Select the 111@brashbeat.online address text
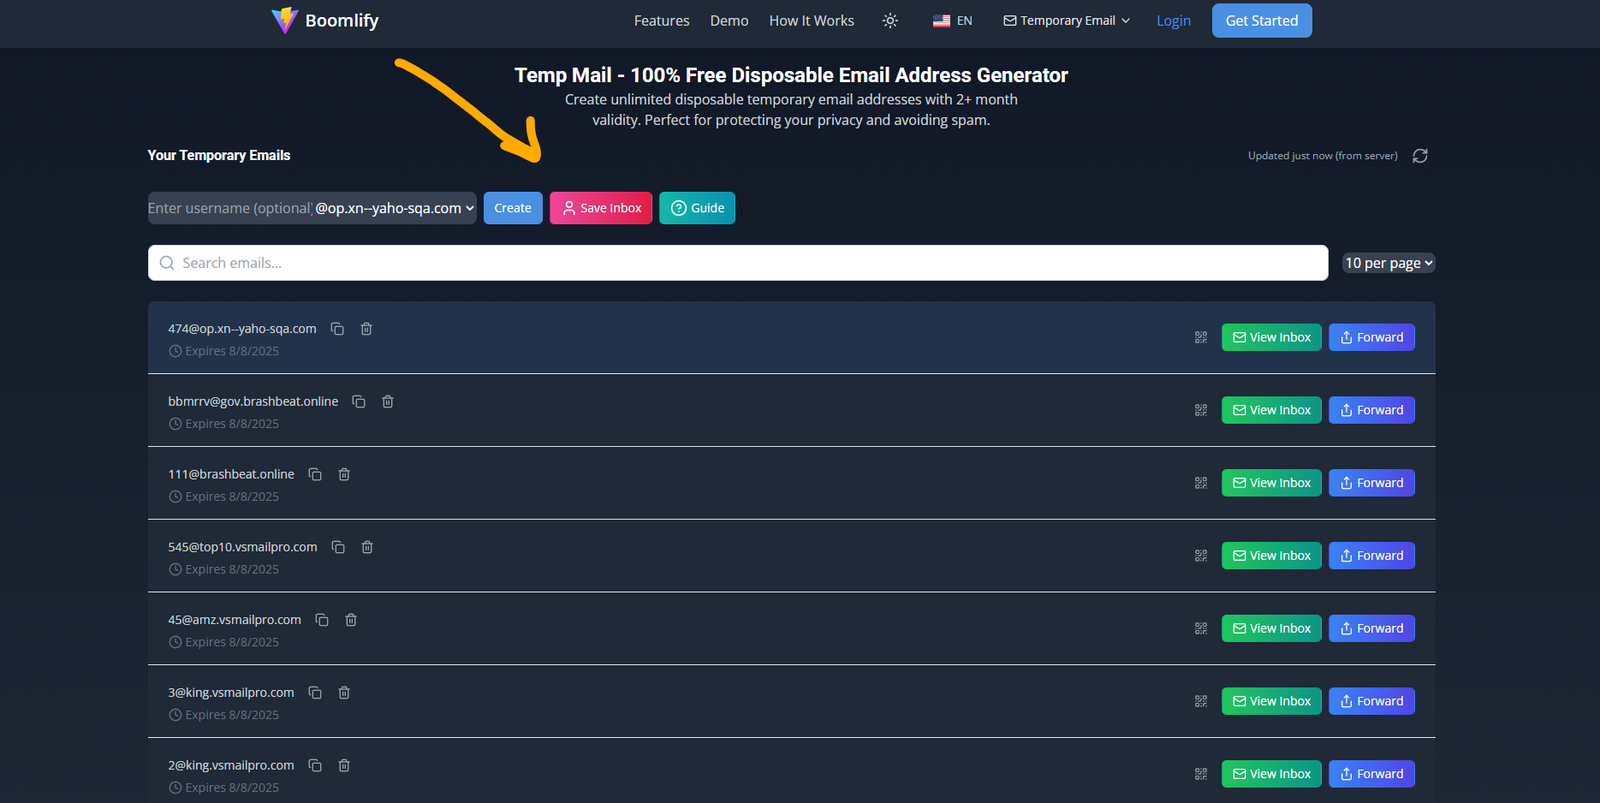The width and height of the screenshot is (1600, 803). click(231, 474)
